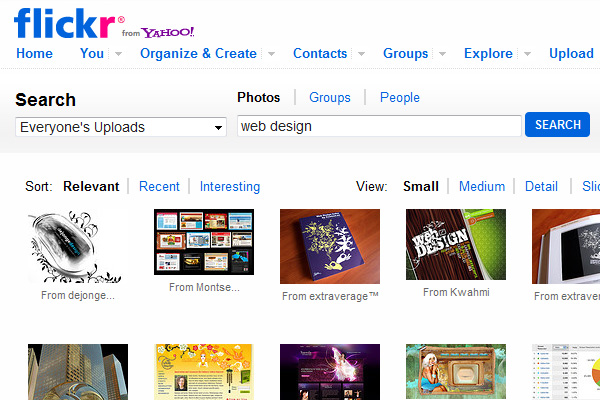Screen dimensions: 600x400
Task: Switch to the Medium view
Action: coord(482,186)
